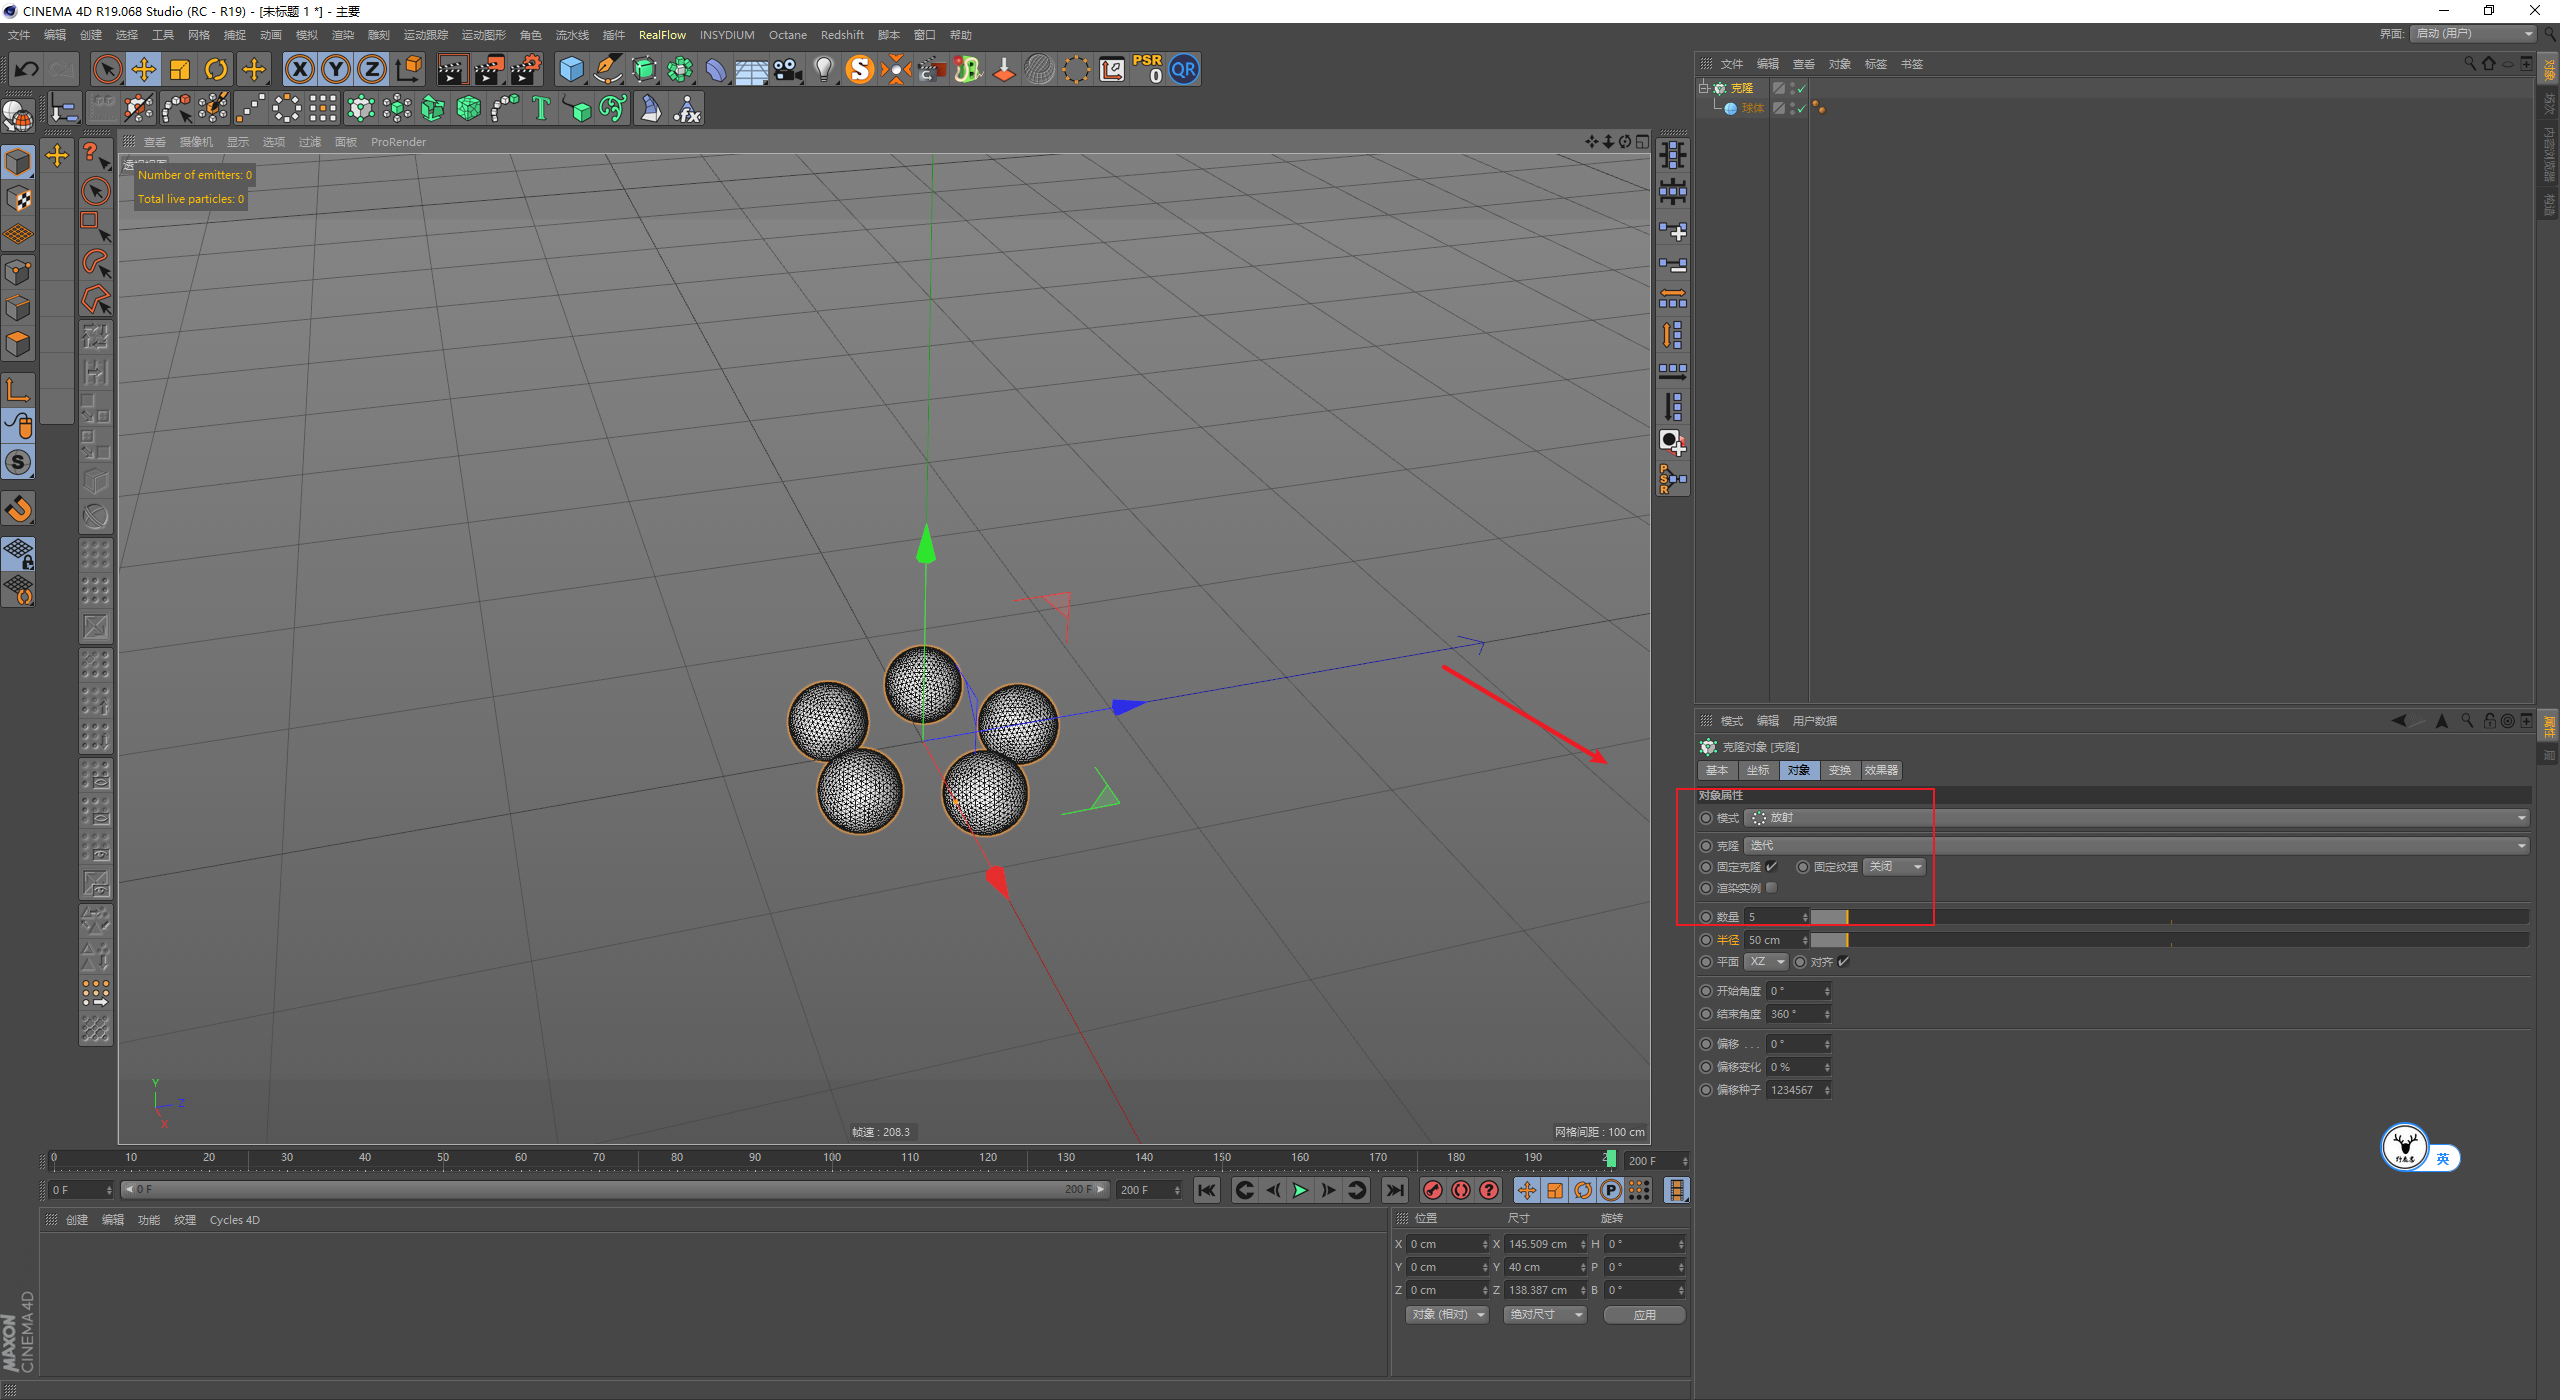
Task: Switch to the 变换 attribute tab
Action: (x=1839, y=770)
